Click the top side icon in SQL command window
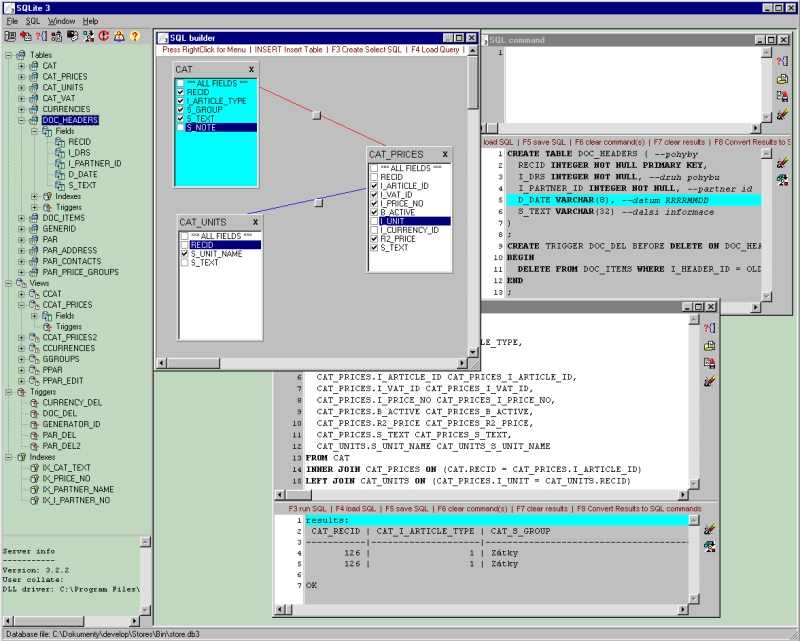 pos(782,61)
